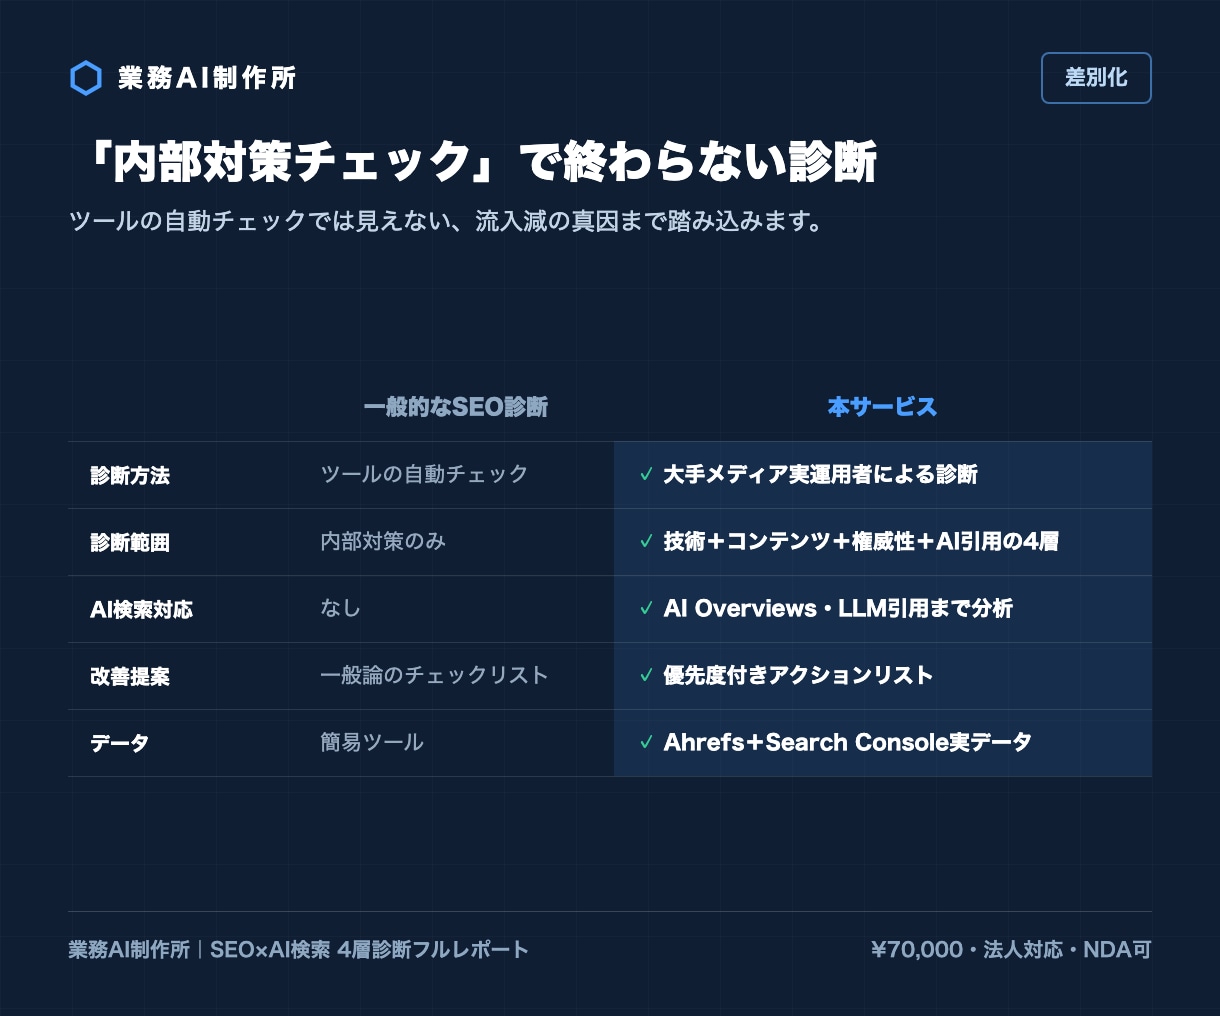Select the 一般的なSEO診断 column header
1220x1016 pixels.
pos(455,407)
